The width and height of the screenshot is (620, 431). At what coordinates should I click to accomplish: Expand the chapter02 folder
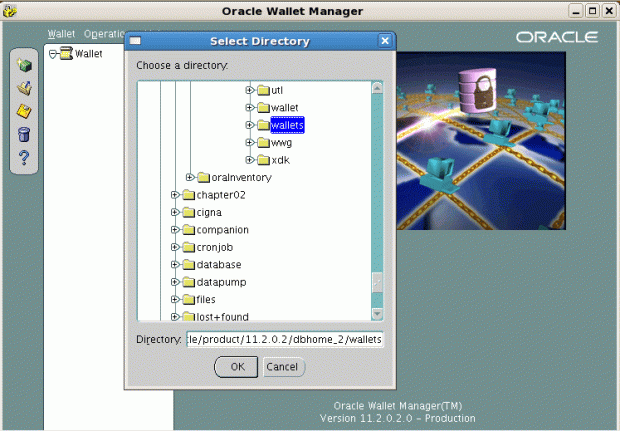[x=175, y=195]
